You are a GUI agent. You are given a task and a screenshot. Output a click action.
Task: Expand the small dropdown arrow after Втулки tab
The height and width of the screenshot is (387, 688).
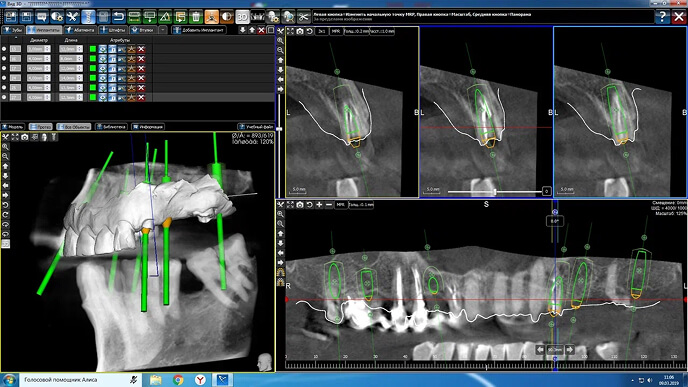163,30
